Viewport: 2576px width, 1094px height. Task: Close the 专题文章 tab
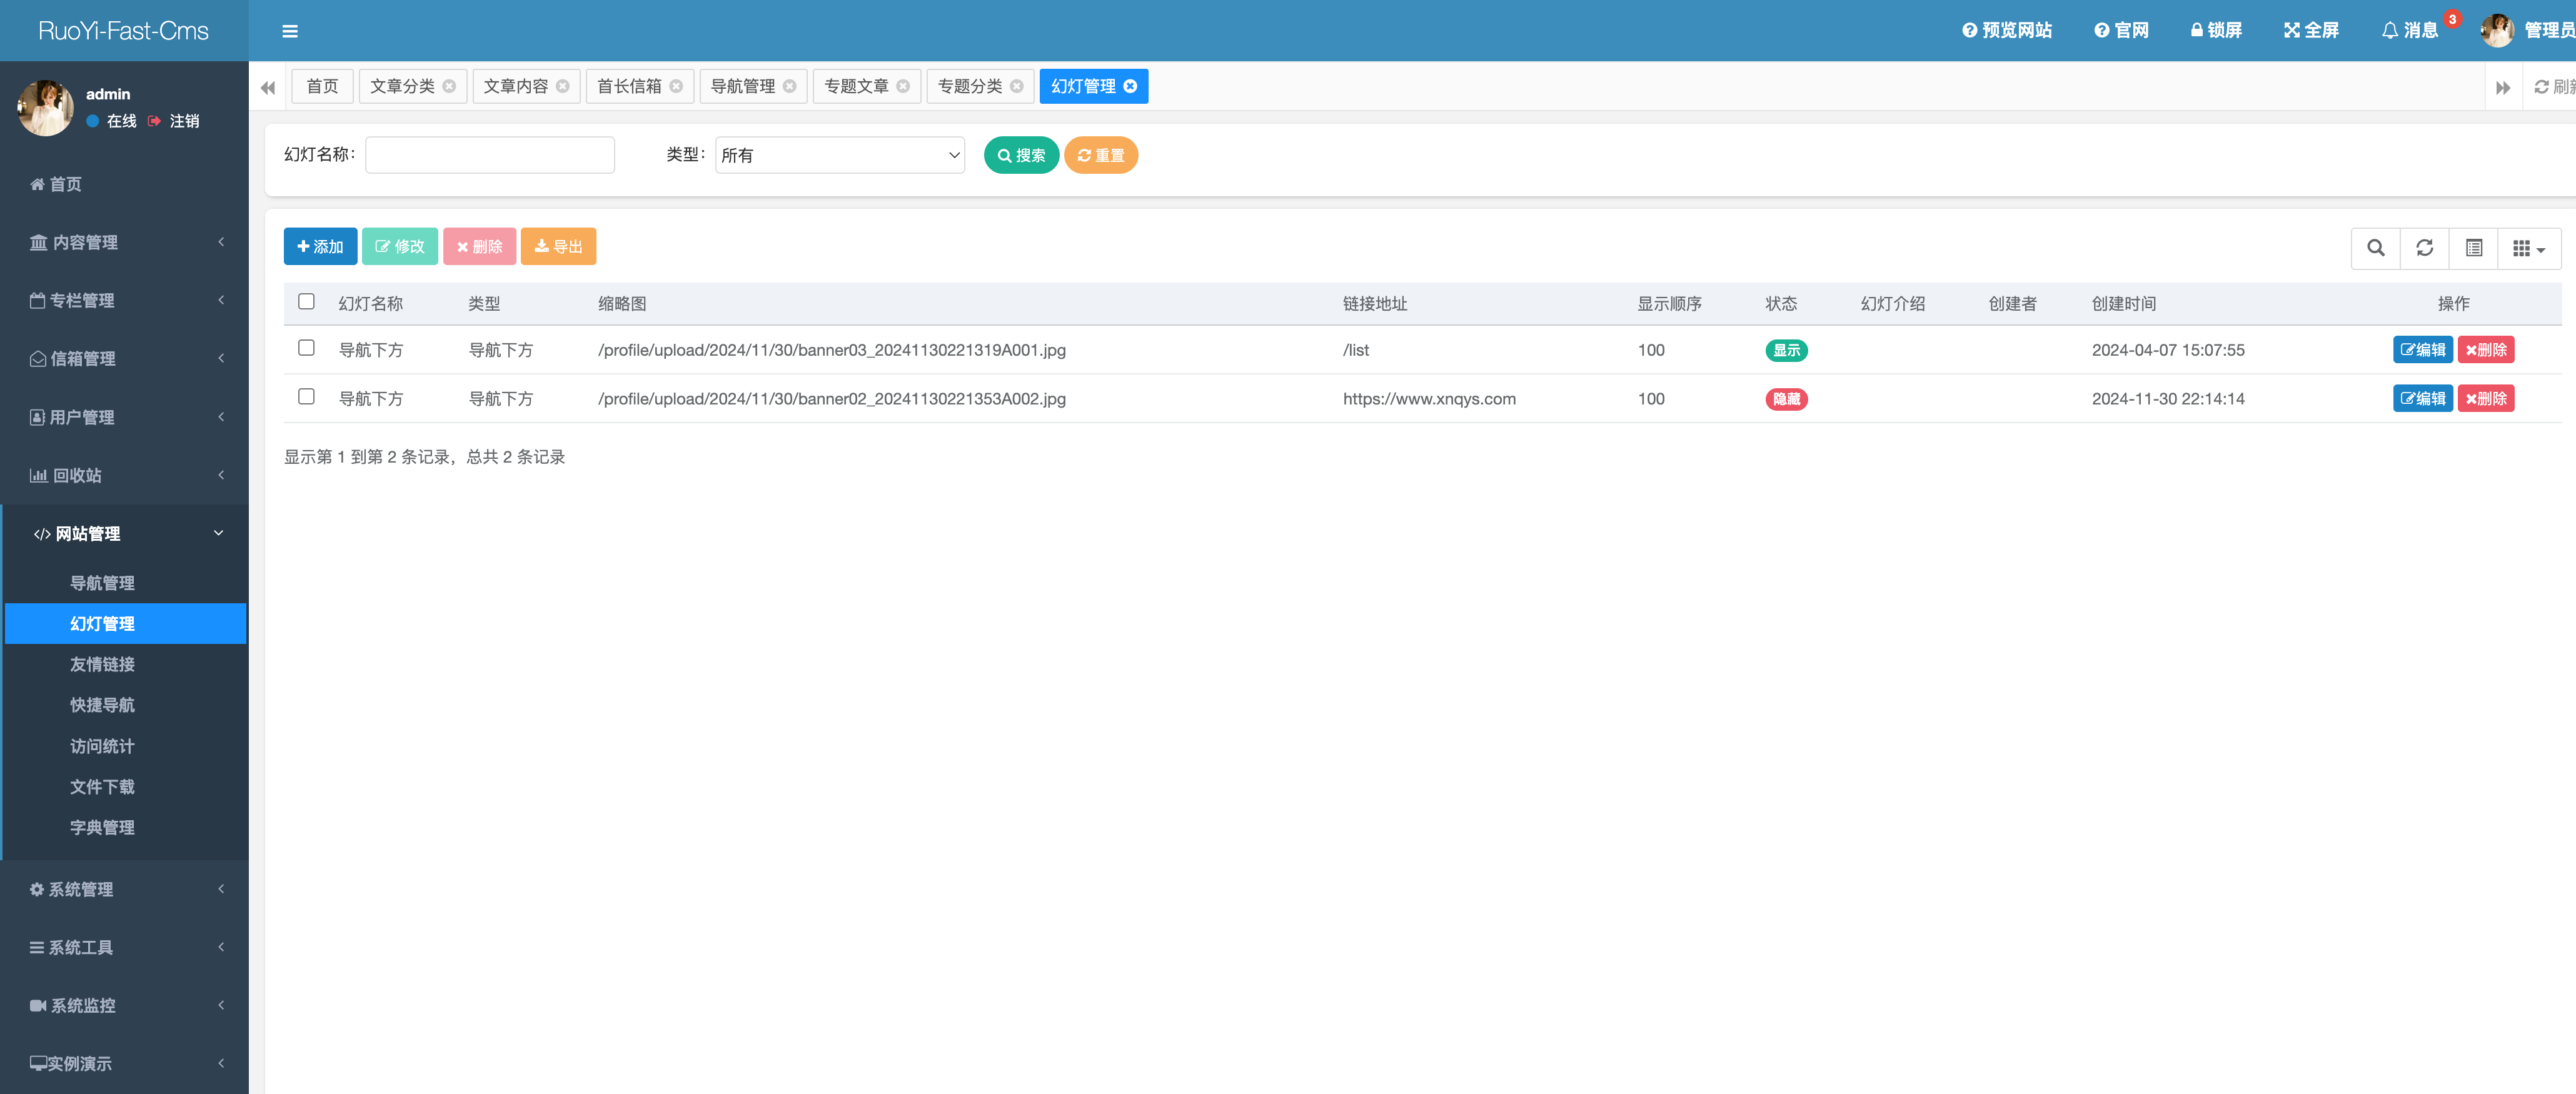click(x=903, y=87)
